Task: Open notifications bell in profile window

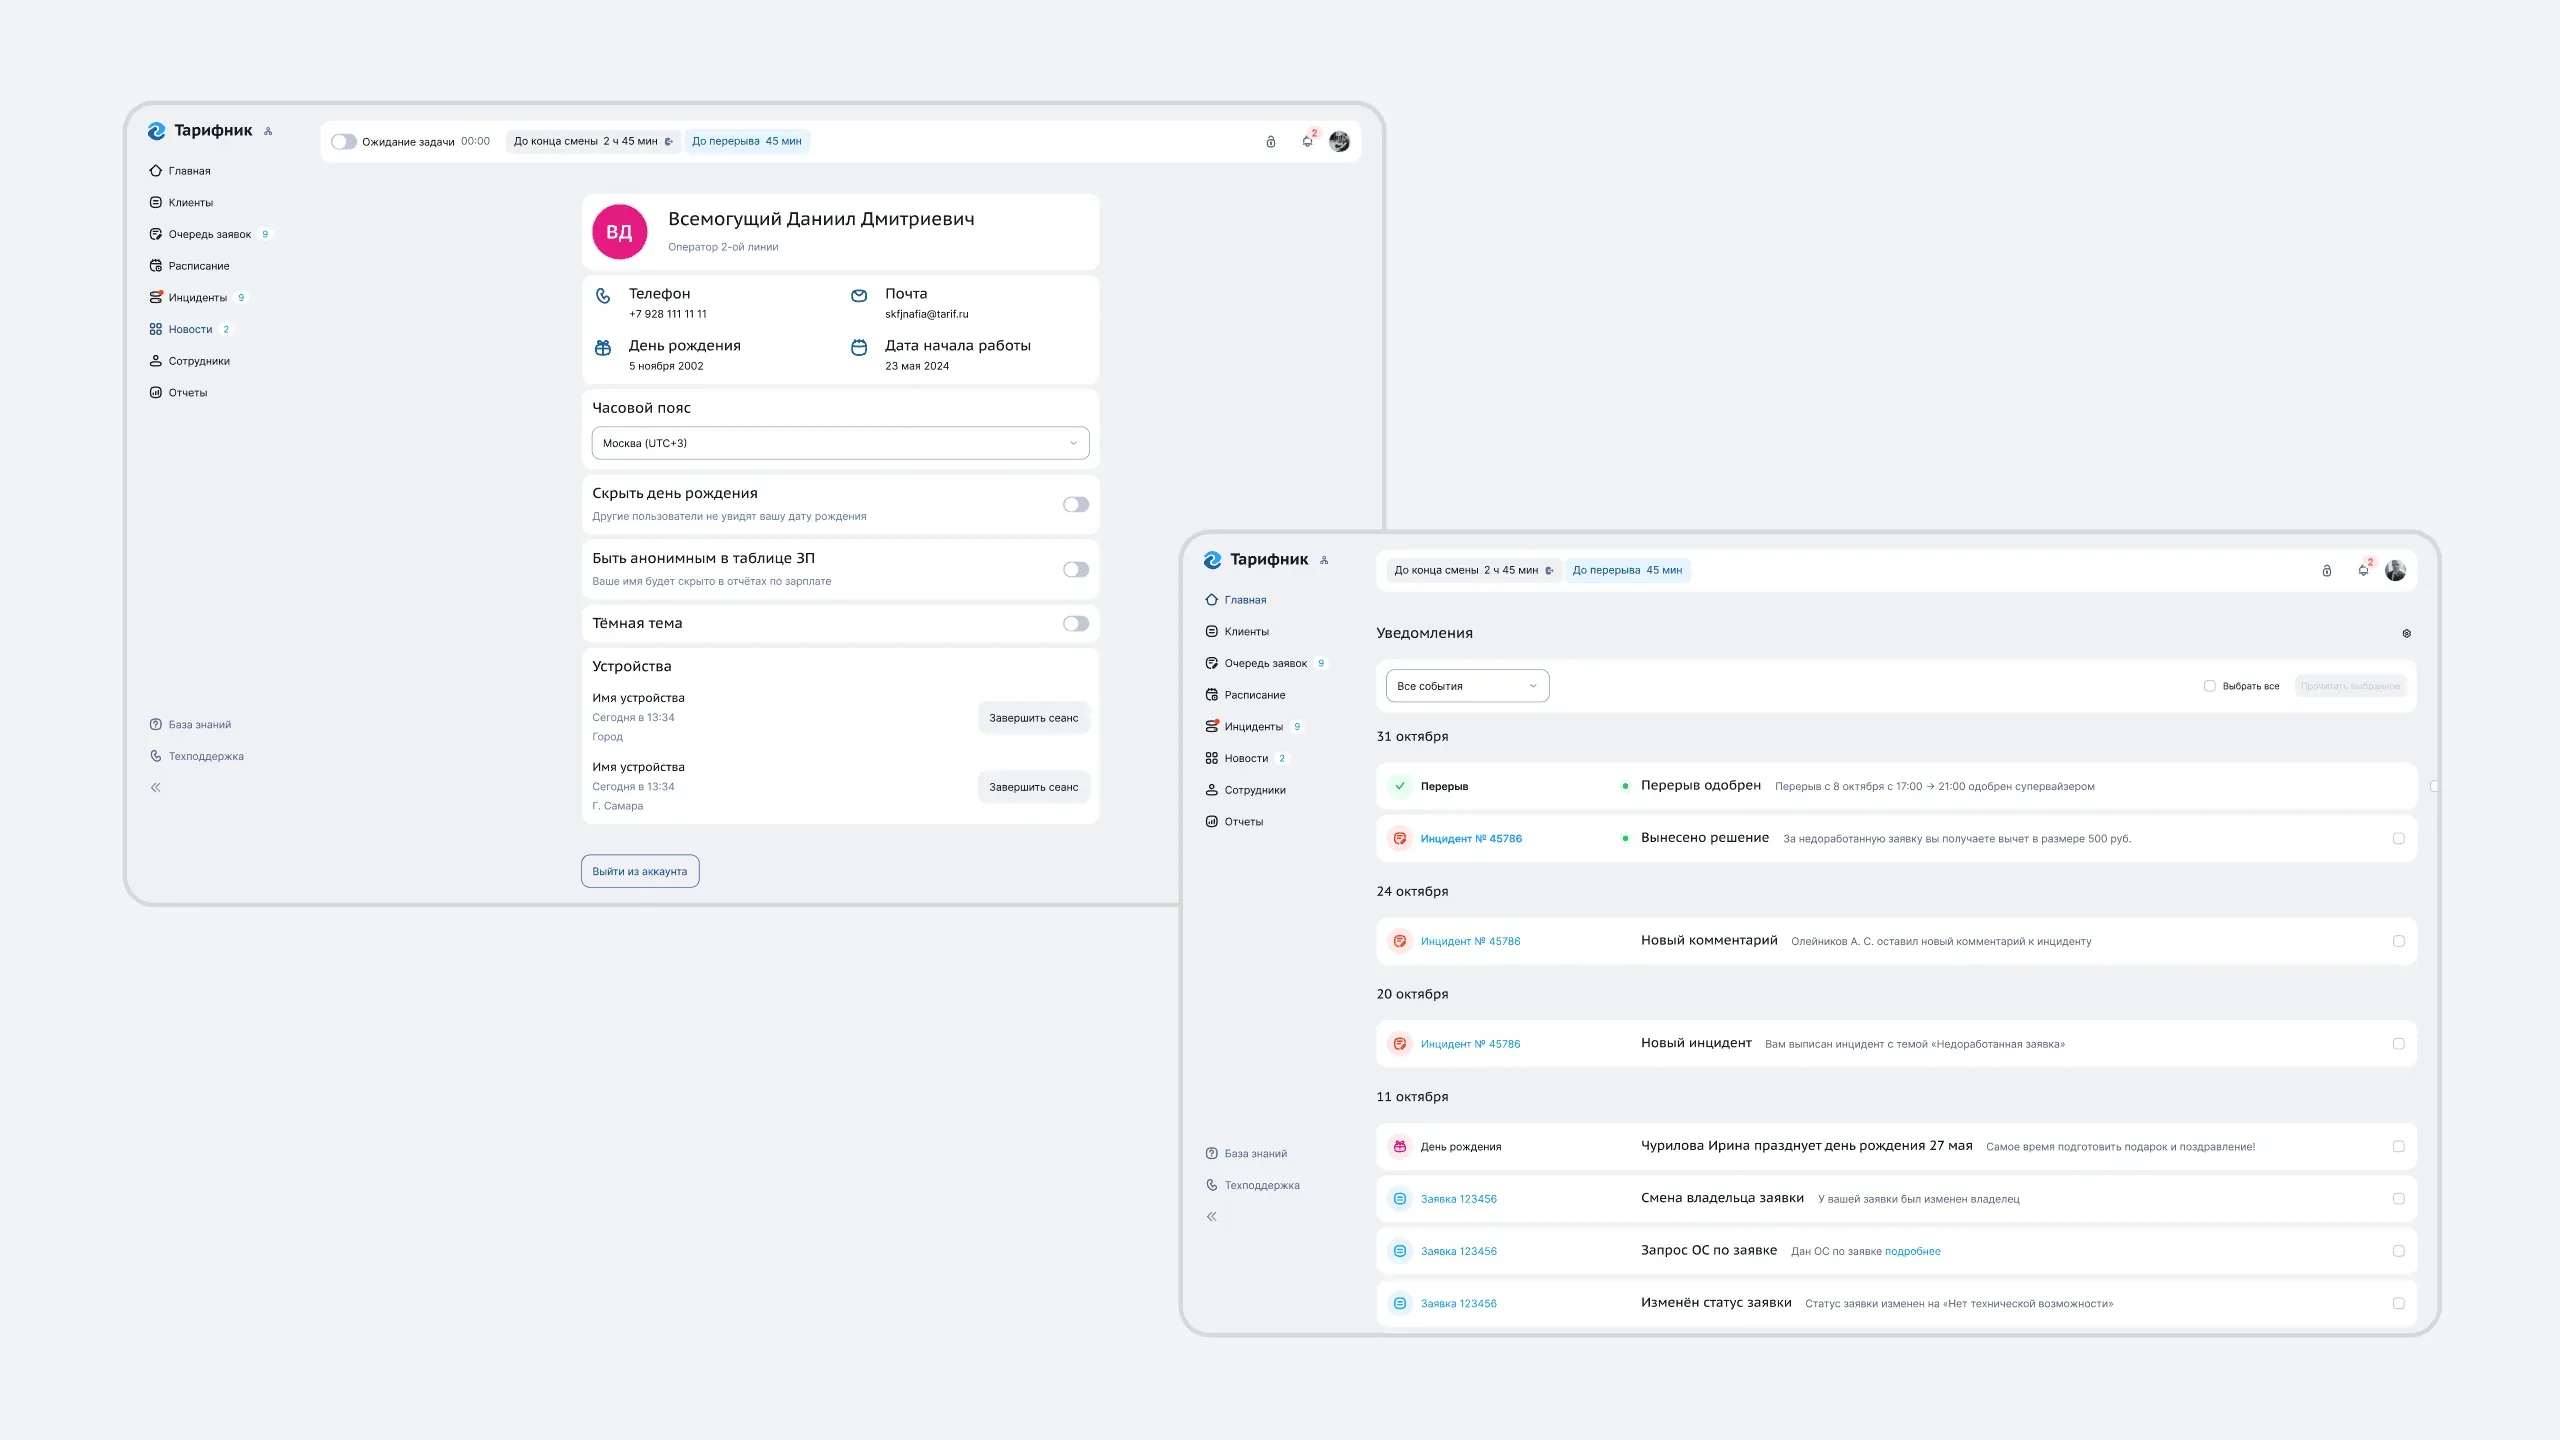Action: pos(1307,142)
